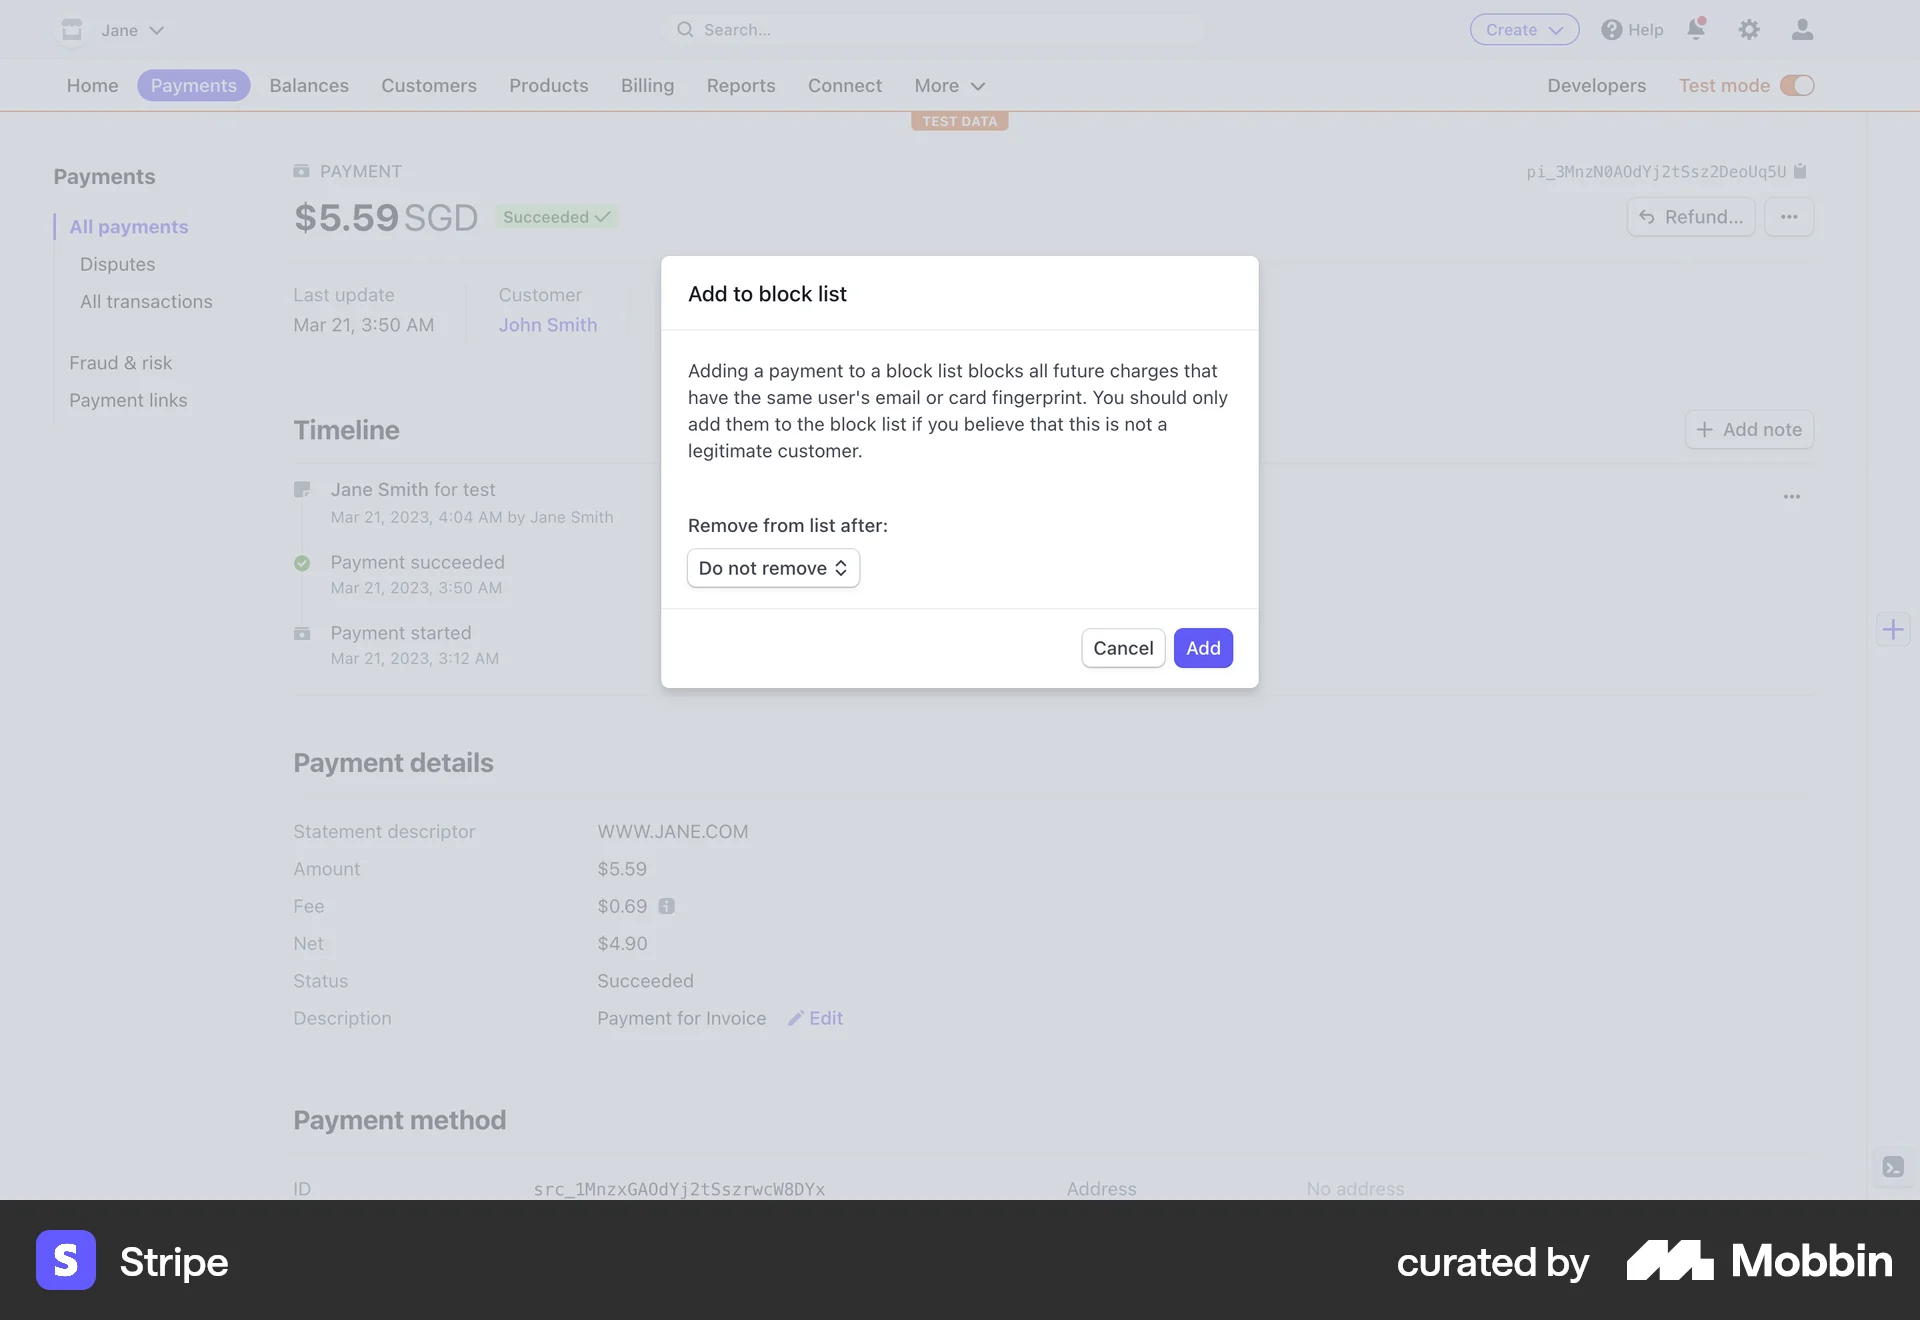Click the info icon next to the fee
Image resolution: width=1920 pixels, height=1320 pixels.
pyautogui.click(x=667, y=906)
